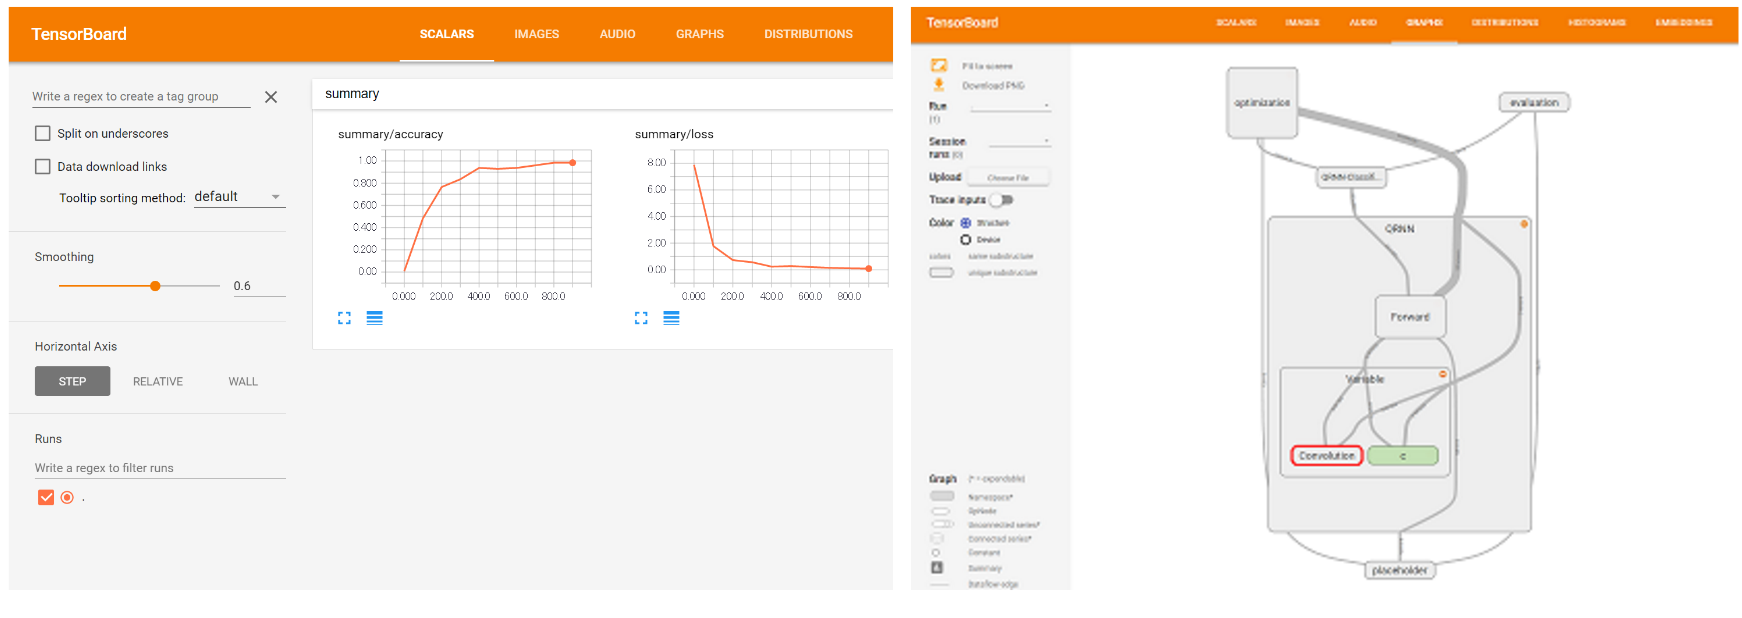
Task: Click the Download PNG icon in graph panel
Action: [939, 85]
